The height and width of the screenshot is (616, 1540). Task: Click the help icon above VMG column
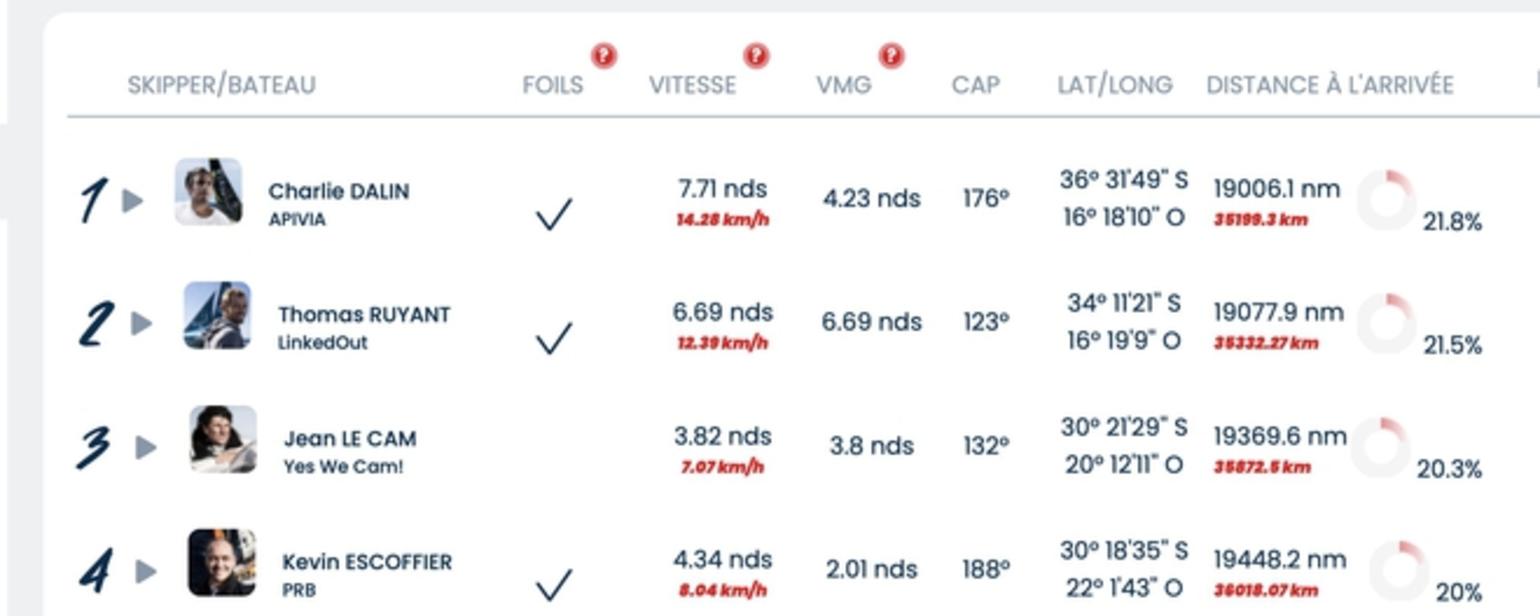(891, 56)
